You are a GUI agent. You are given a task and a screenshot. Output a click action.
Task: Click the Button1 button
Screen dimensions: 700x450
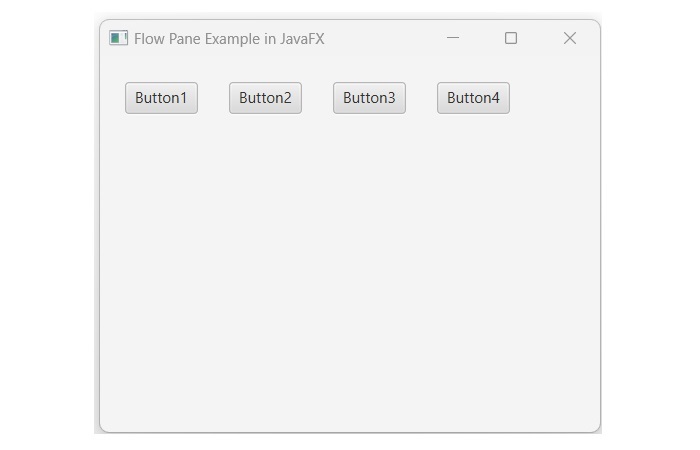(161, 98)
